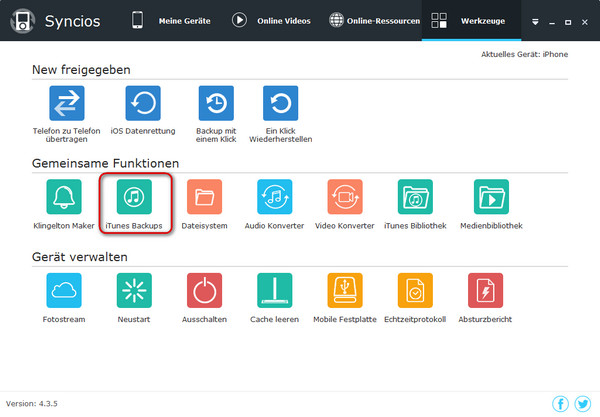Launch Video Konverter
Screen dimensions: 600x417
[345, 197]
